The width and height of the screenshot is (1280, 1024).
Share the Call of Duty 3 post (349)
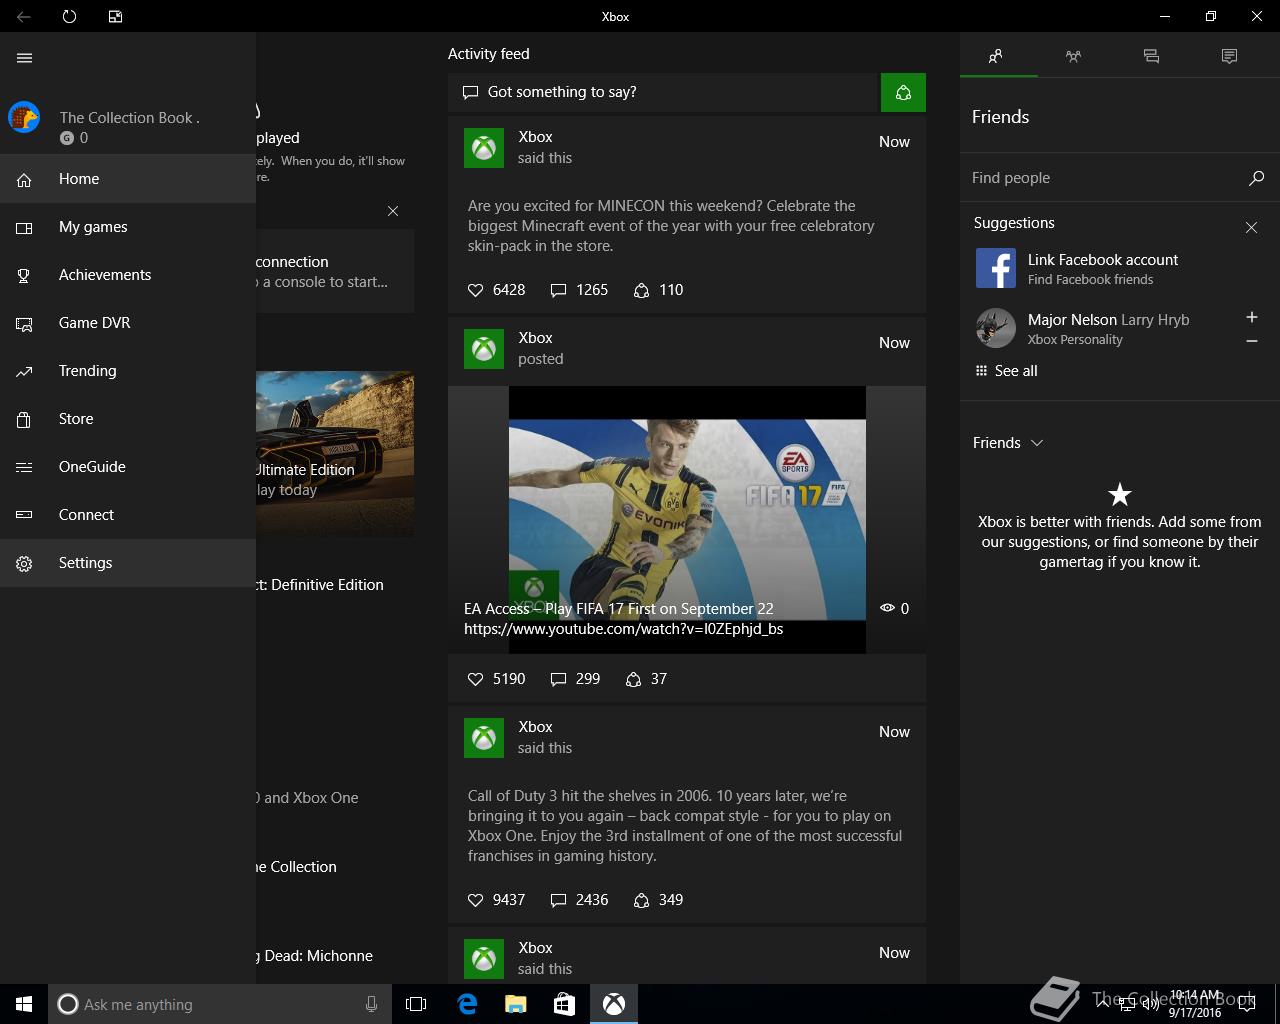pyautogui.click(x=658, y=900)
